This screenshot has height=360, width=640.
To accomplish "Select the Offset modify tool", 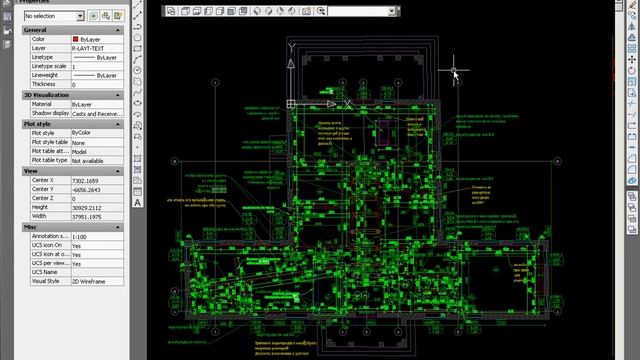I will click(632, 38).
